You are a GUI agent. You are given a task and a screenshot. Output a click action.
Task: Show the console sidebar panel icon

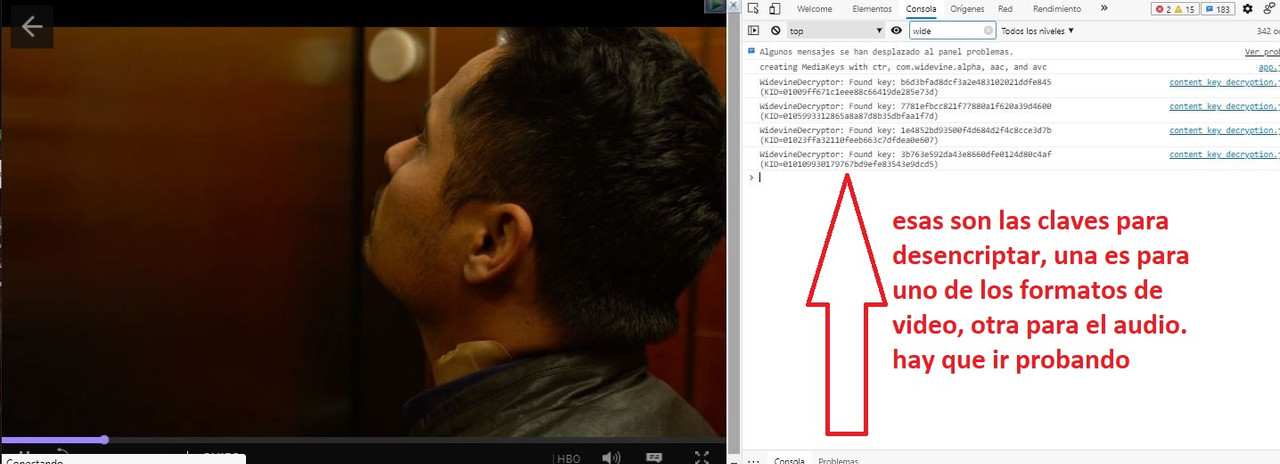tap(754, 31)
